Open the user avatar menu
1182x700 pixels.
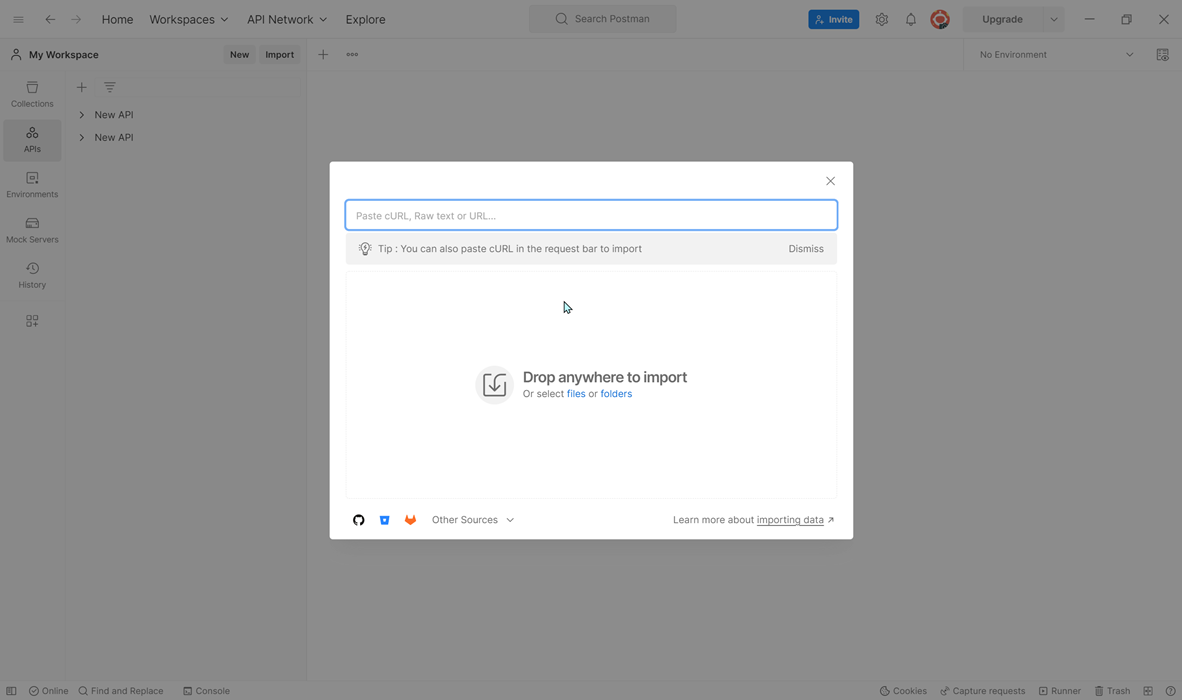click(940, 20)
